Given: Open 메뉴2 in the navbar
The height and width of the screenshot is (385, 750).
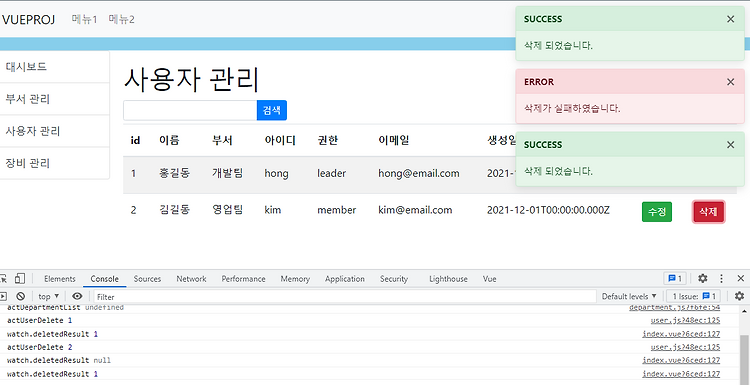Looking at the screenshot, I should (x=121, y=20).
